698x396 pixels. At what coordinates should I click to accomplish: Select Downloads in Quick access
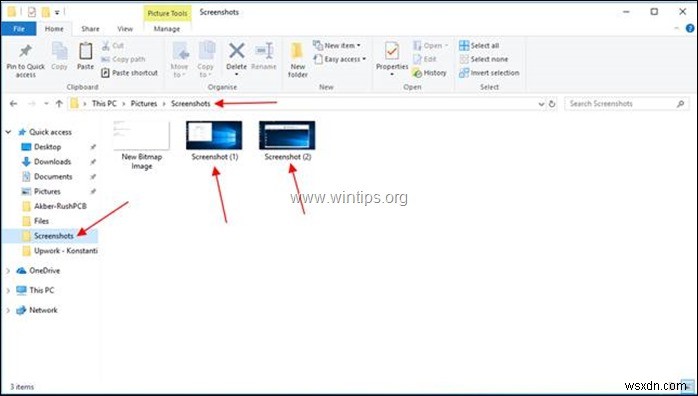[x=52, y=162]
